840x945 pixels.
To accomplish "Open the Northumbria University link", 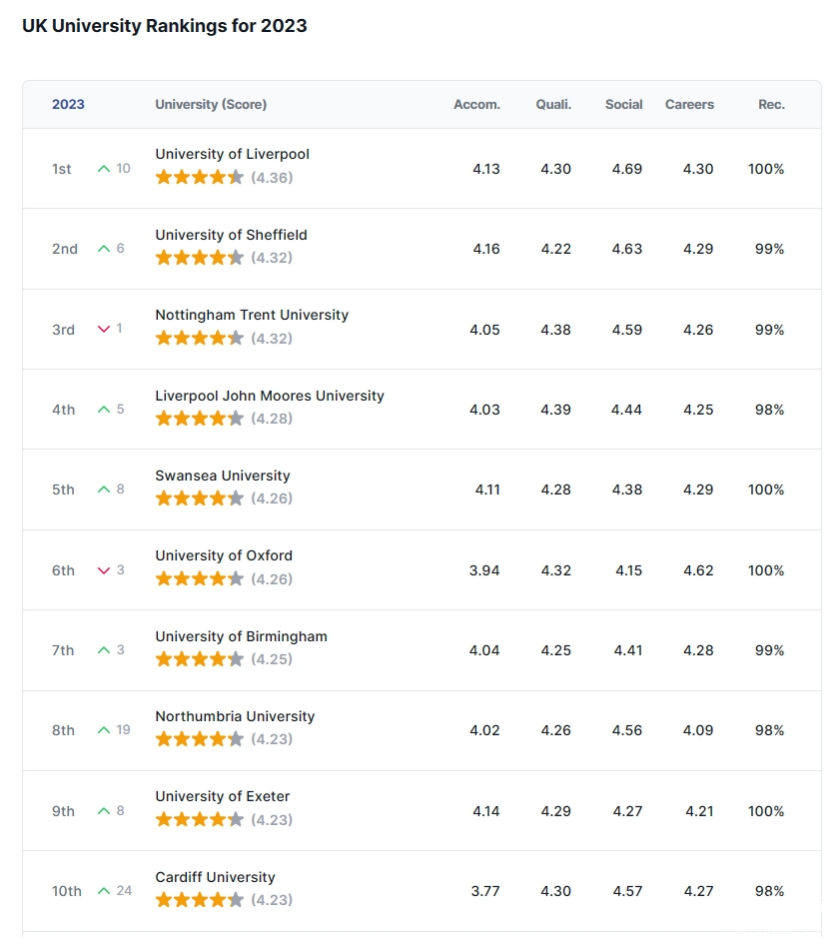I will 235,717.
